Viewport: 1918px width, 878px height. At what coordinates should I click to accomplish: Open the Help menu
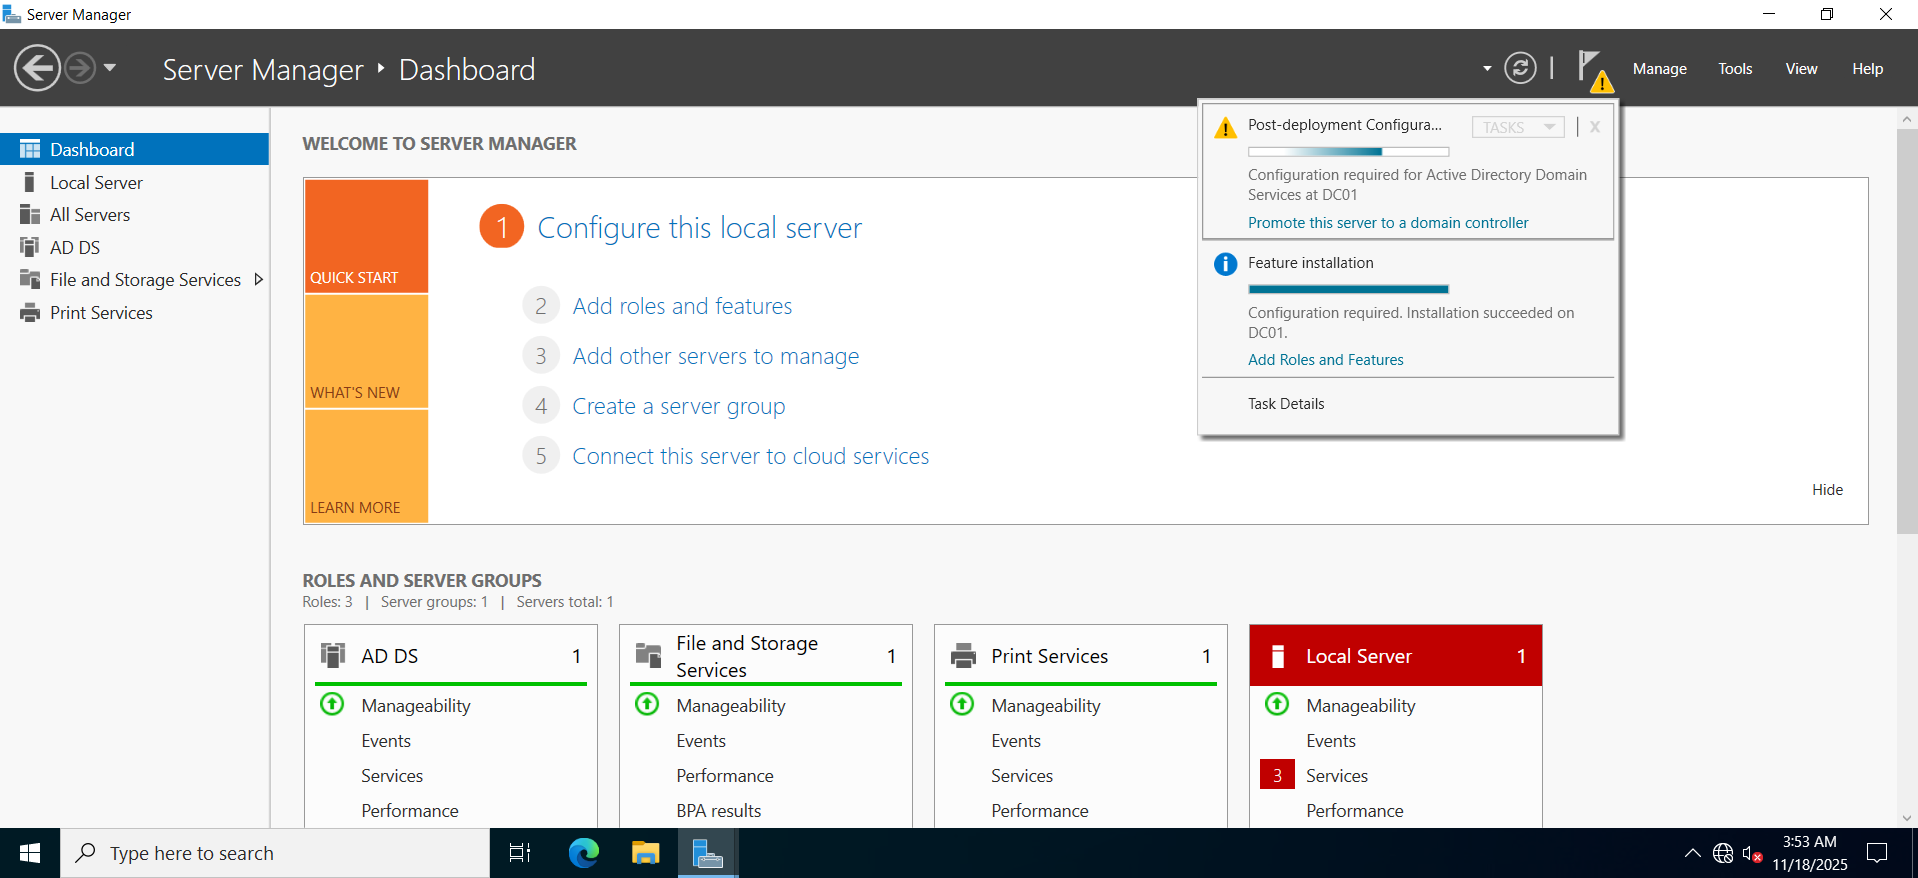coord(1867,69)
